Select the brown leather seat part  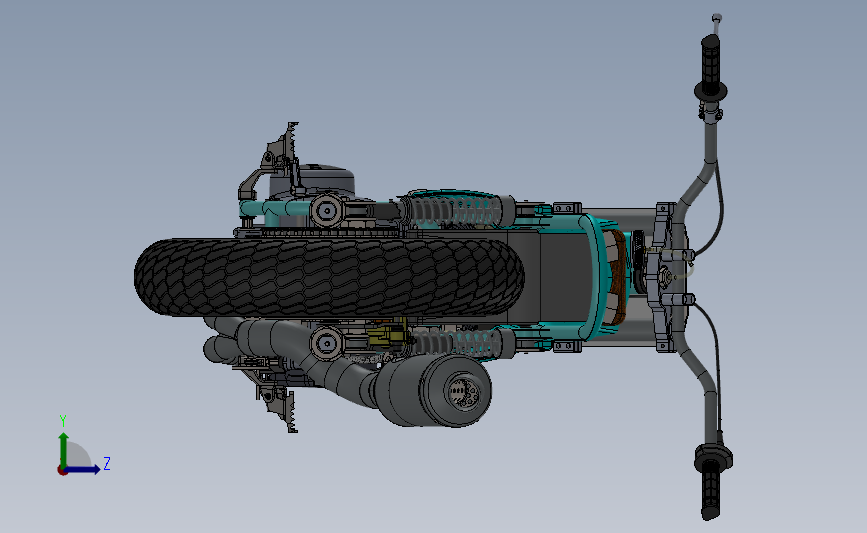(618, 277)
